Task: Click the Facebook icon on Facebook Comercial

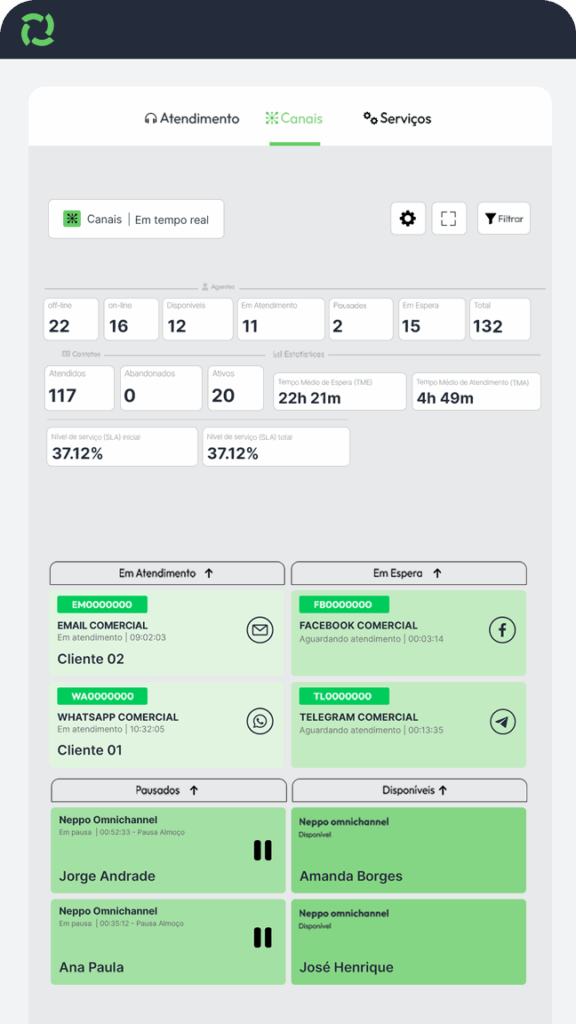Action: [x=503, y=630]
